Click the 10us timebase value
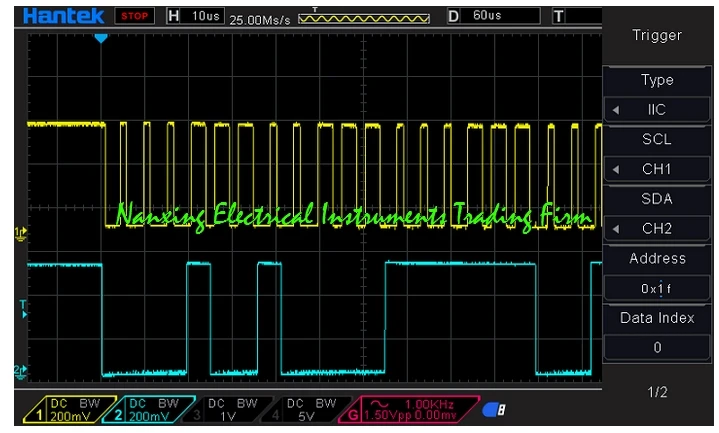 point(205,16)
